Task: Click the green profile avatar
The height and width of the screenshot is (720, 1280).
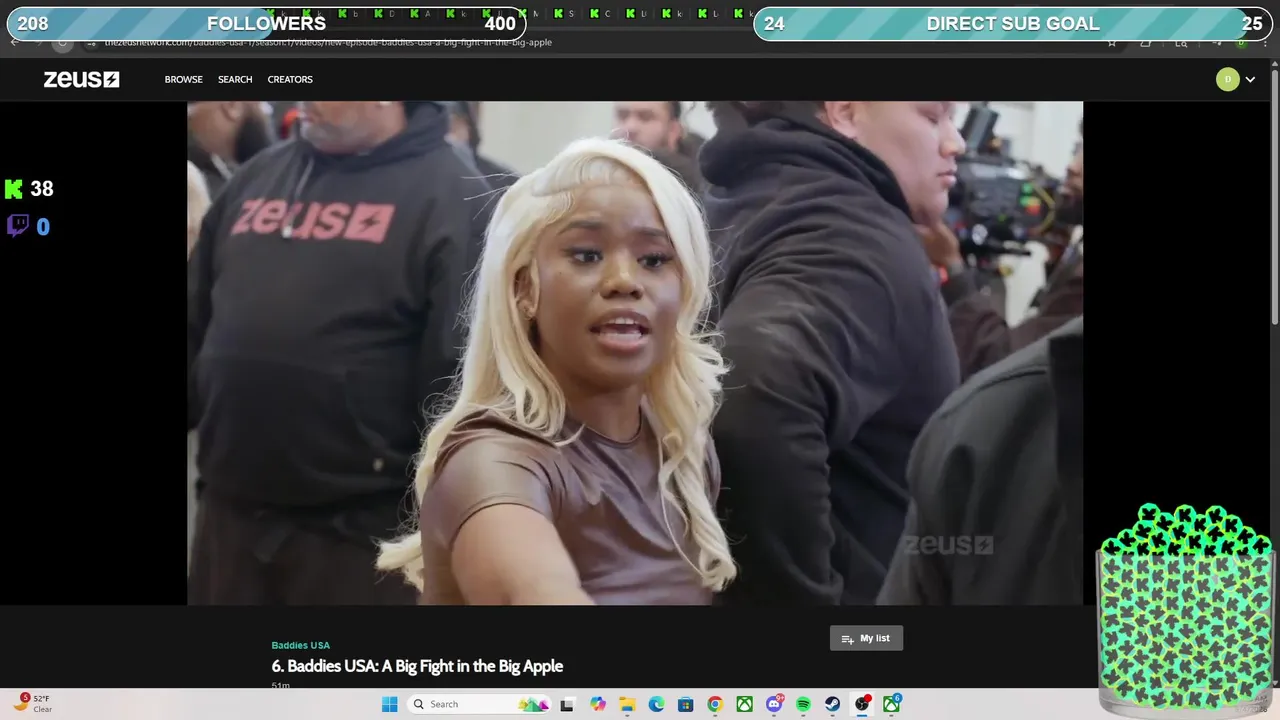Action: tap(1227, 79)
